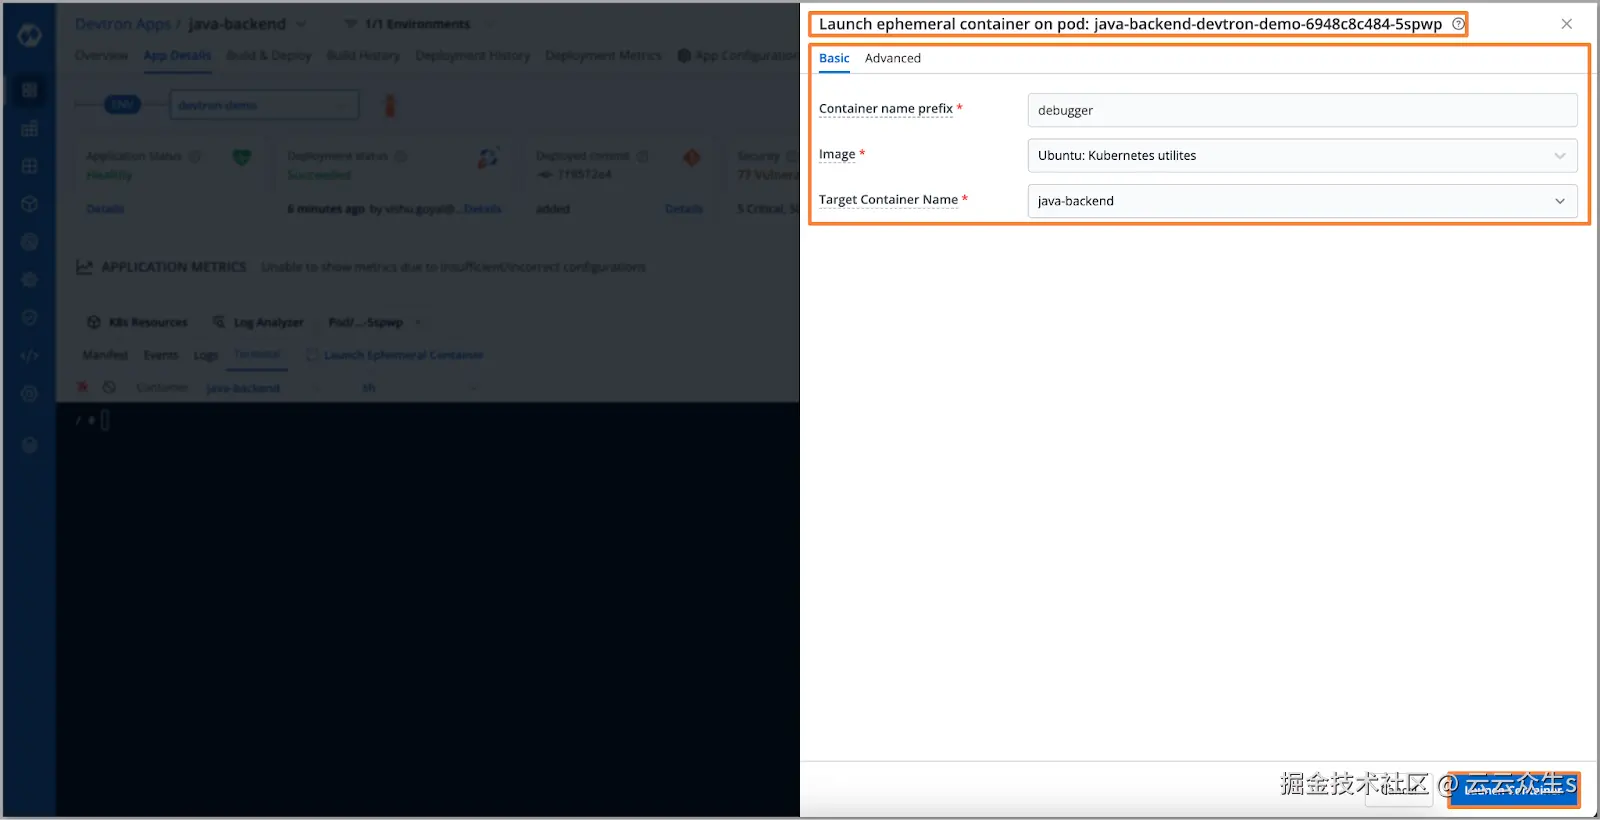1600x820 pixels.
Task: Click the Application Metrics chart icon
Action: pyautogui.click(x=85, y=267)
